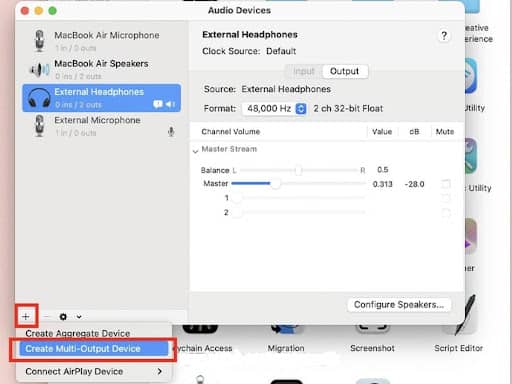The image size is (512, 384).
Task: Toggle channel 2 mute checkbox
Action: pyautogui.click(x=446, y=212)
